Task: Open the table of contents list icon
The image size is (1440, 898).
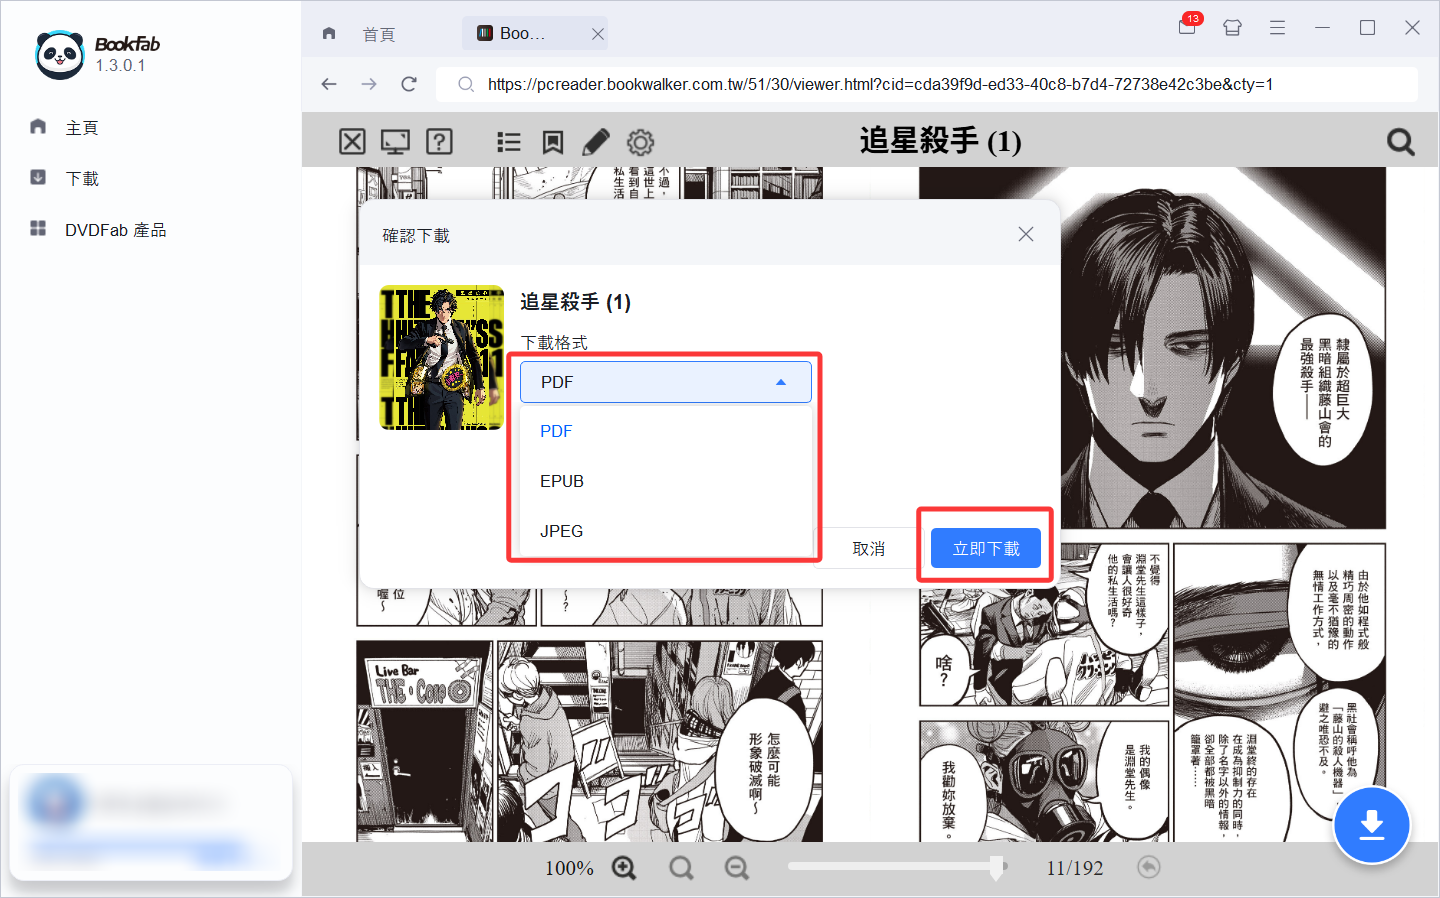Action: (509, 142)
